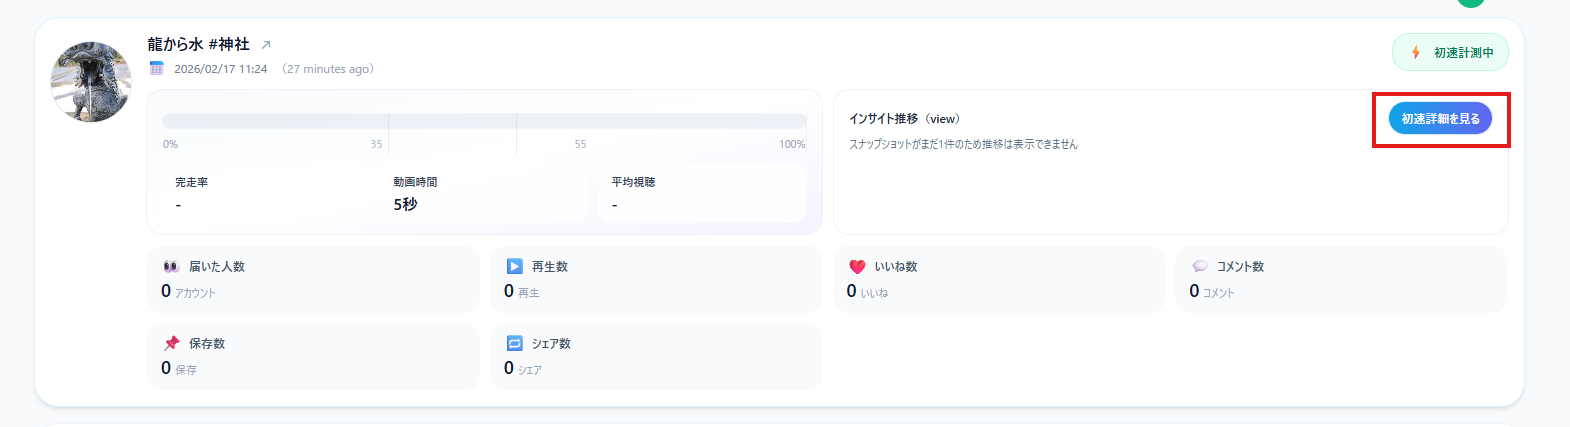
Task: Click the heart icon beside いいね数
Action: (x=857, y=267)
